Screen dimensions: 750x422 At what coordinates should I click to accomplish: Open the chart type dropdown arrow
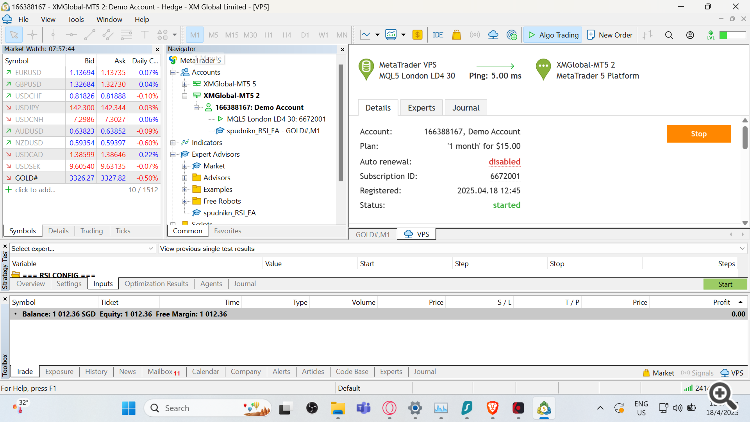[x=377, y=35]
